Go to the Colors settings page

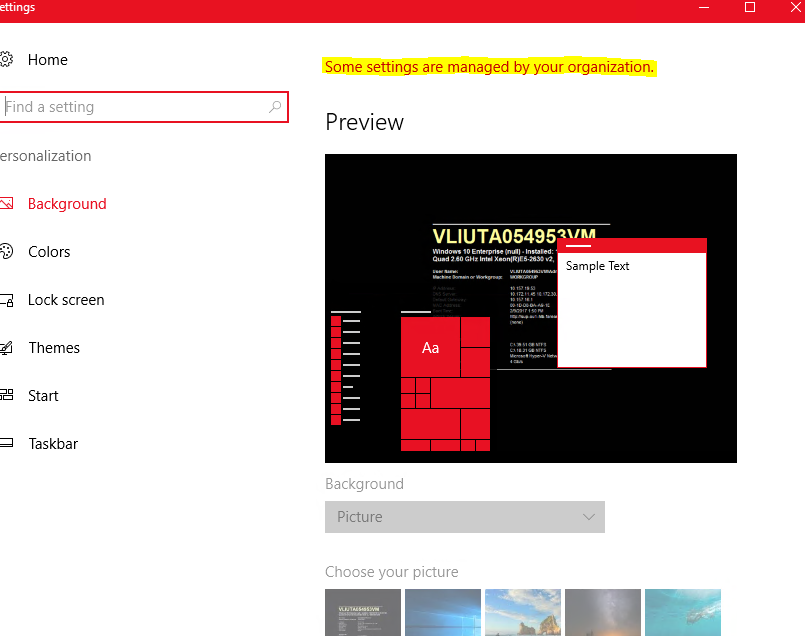49,252
